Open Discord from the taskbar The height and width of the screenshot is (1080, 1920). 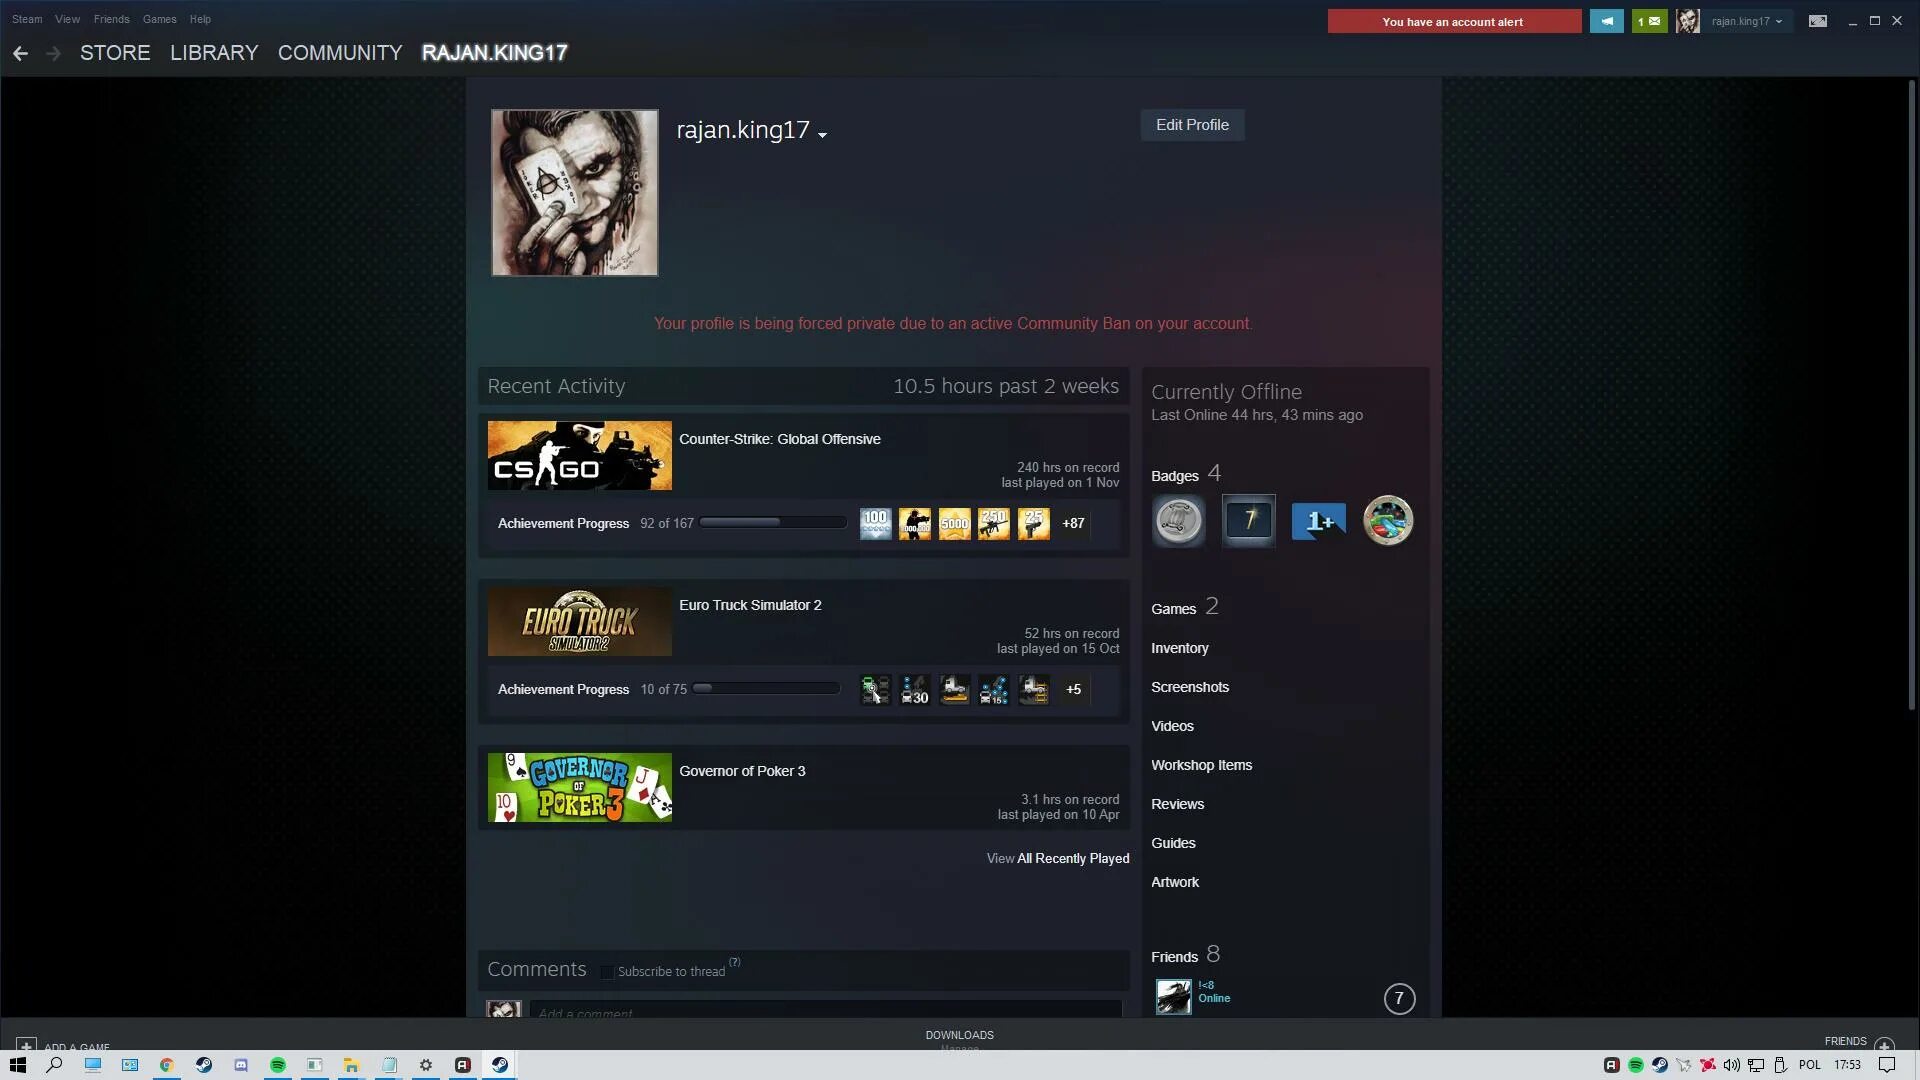241,1065
